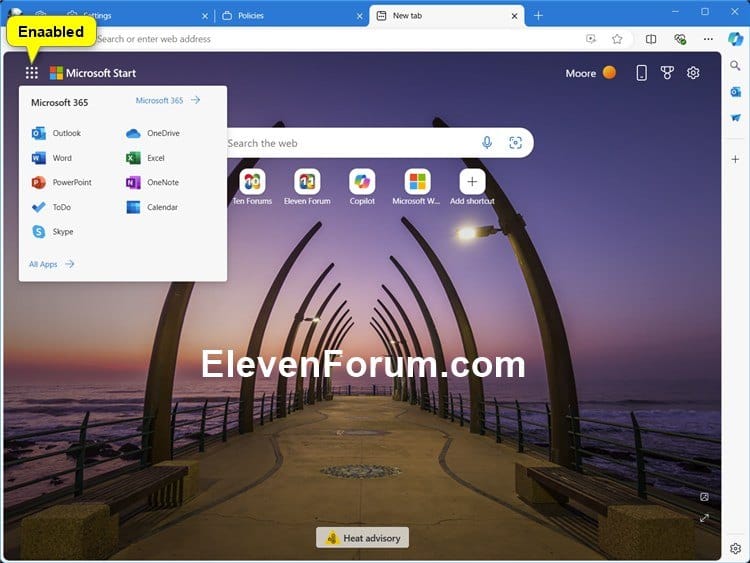
Task: Click the video icon in address bar
Action: point(591,39)
